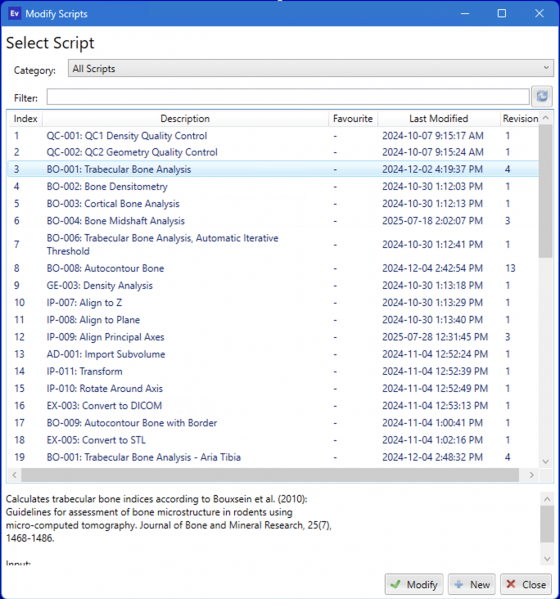Screen dimensions: 560x599
Task: Click revision value 13 for Autocontour Bone
Action: coord(510,268)
